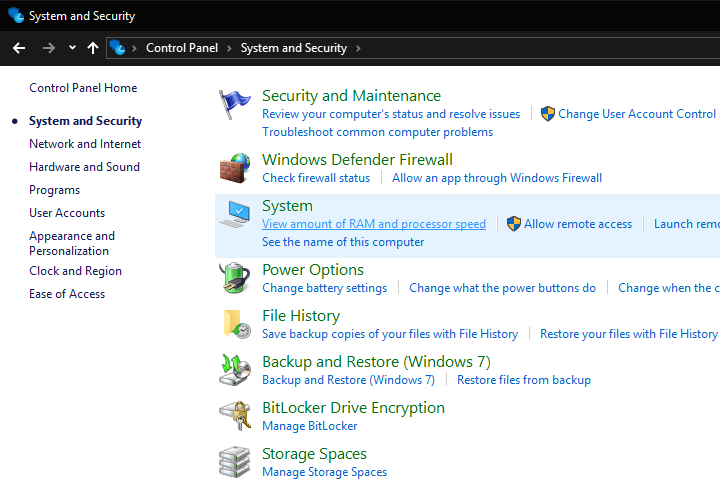Click the shield icon beside Change User Account Control
The image size is (720, 480).
(x=548, y=113)
